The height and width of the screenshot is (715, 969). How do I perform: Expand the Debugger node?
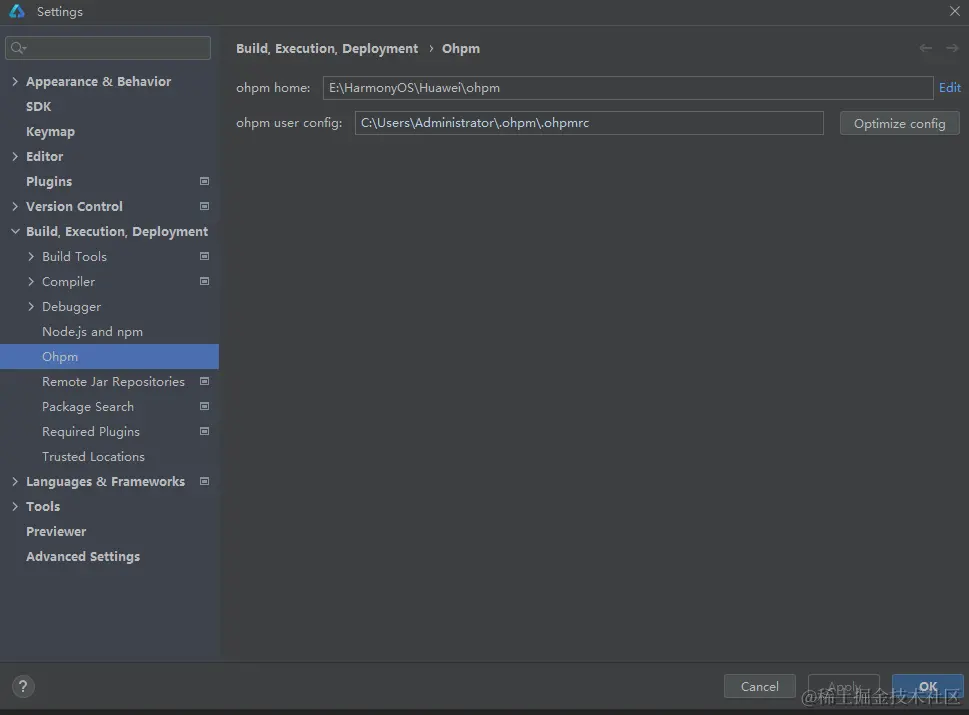(x=31, y=307)
